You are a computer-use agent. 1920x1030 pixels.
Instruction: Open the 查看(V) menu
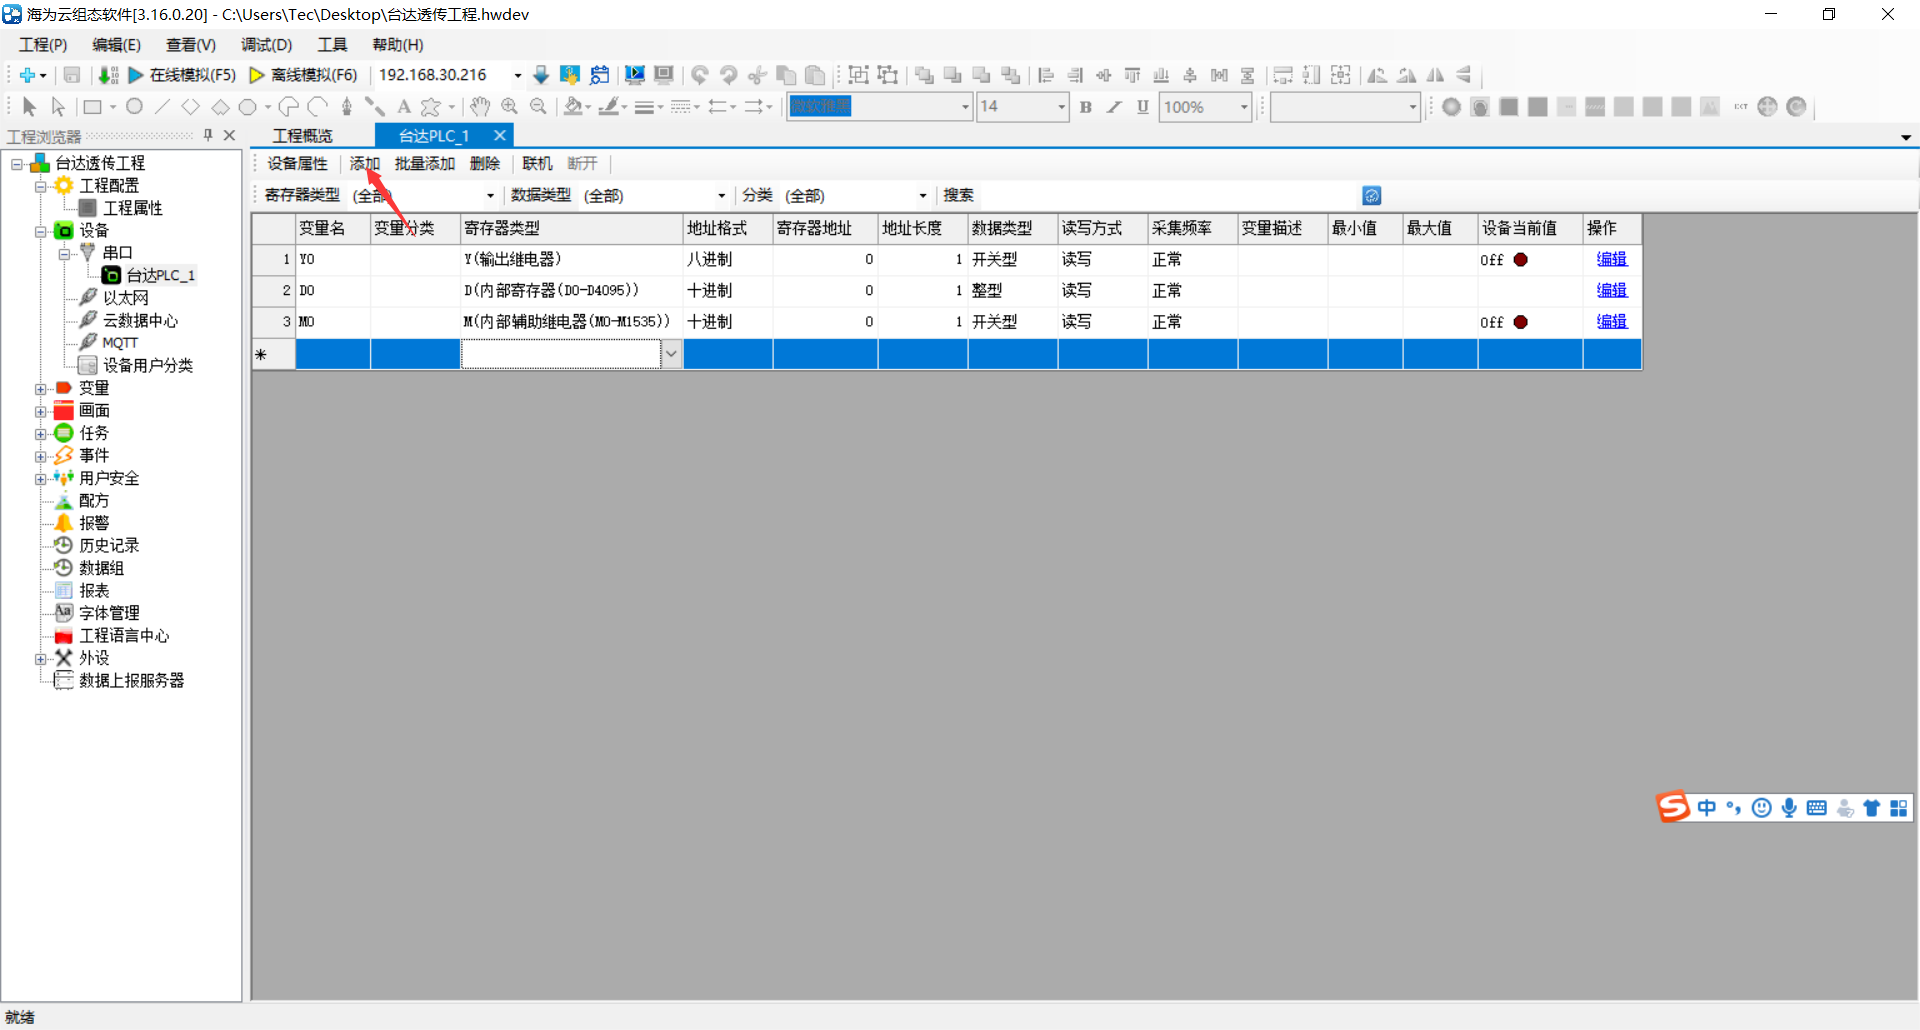click(191, 45)
